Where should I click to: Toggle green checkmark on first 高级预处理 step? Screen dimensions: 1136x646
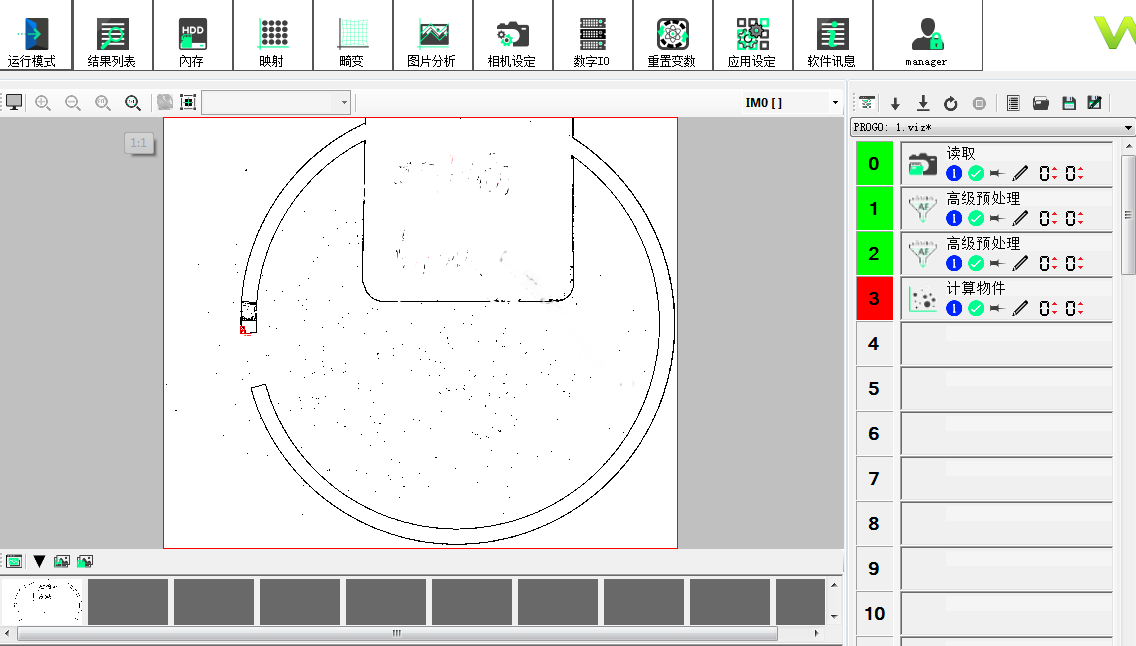click(976, 219)
